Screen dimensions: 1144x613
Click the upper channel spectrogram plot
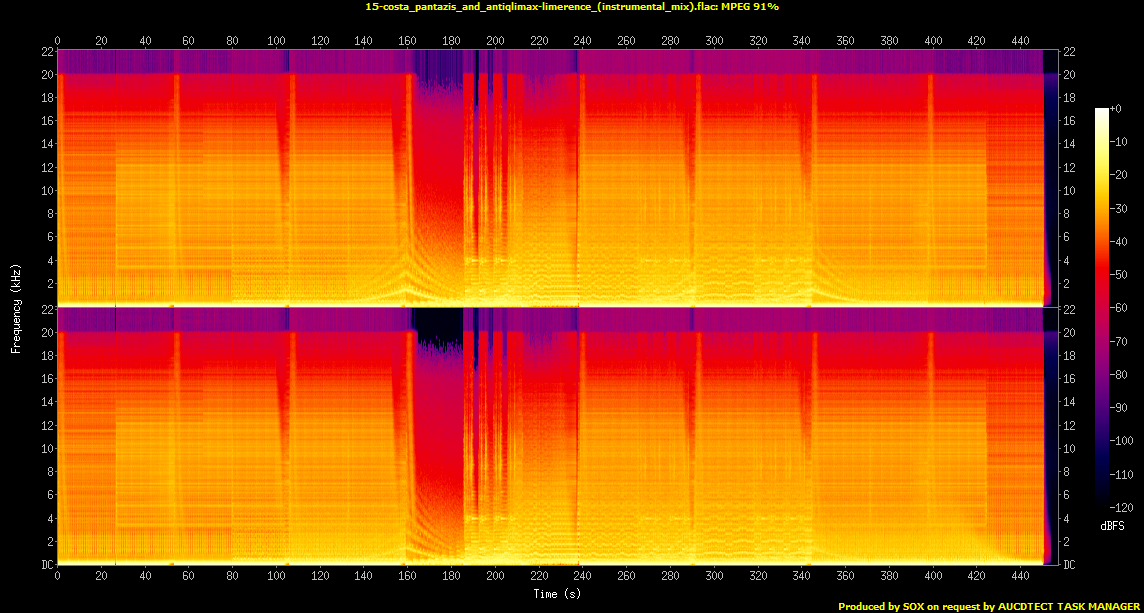coord(558,178)
